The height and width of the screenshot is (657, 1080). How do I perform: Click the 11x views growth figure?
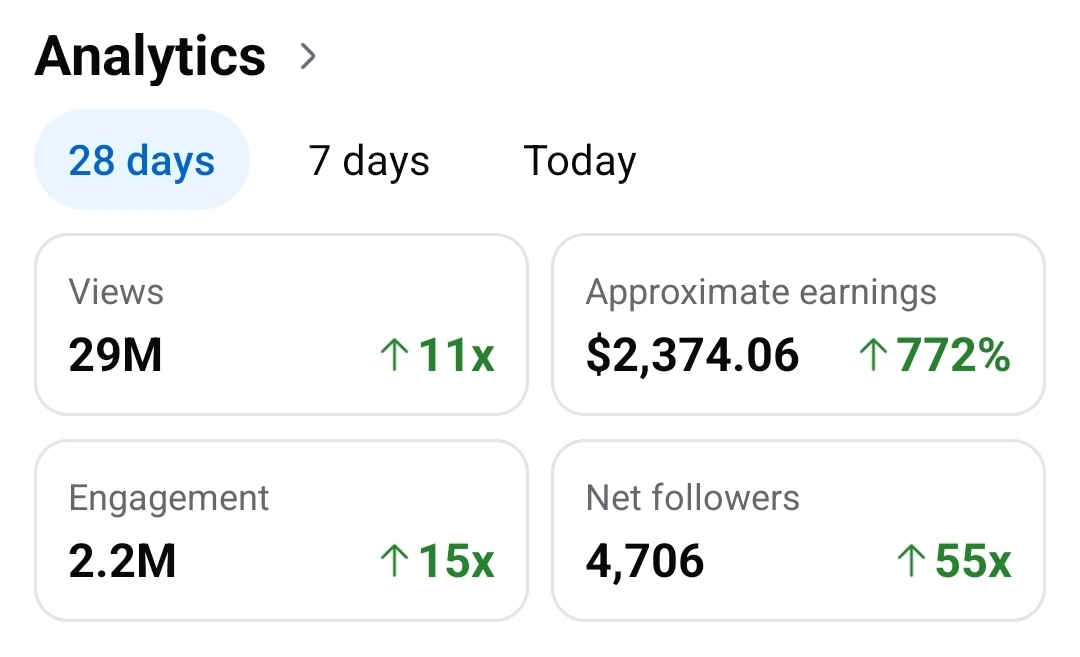click(x=457, y=356)
